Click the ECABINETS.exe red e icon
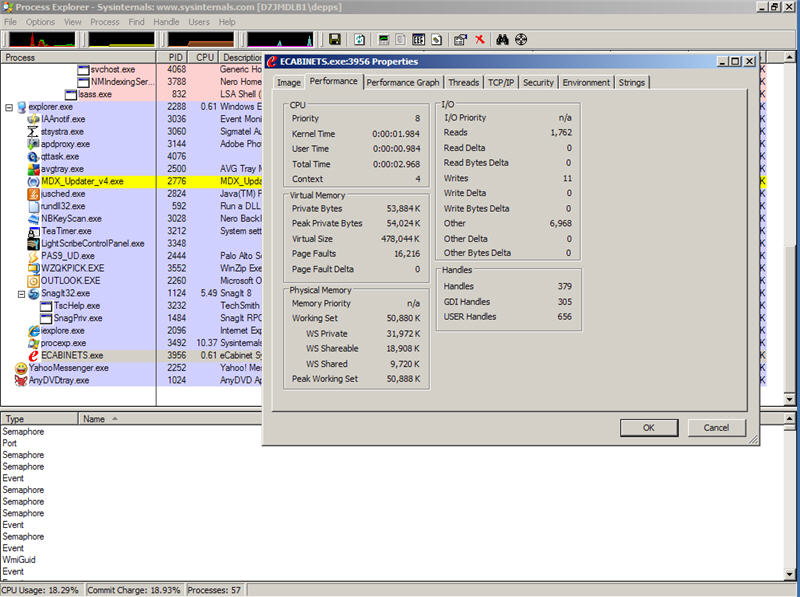Screen dimensions: 800x597 33,355
